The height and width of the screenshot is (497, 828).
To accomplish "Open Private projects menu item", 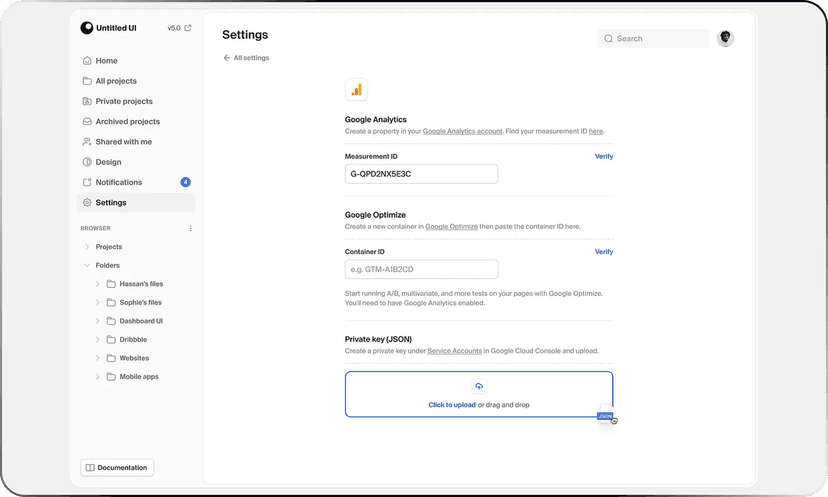I will pyautogui.click(x=136, y=101).
